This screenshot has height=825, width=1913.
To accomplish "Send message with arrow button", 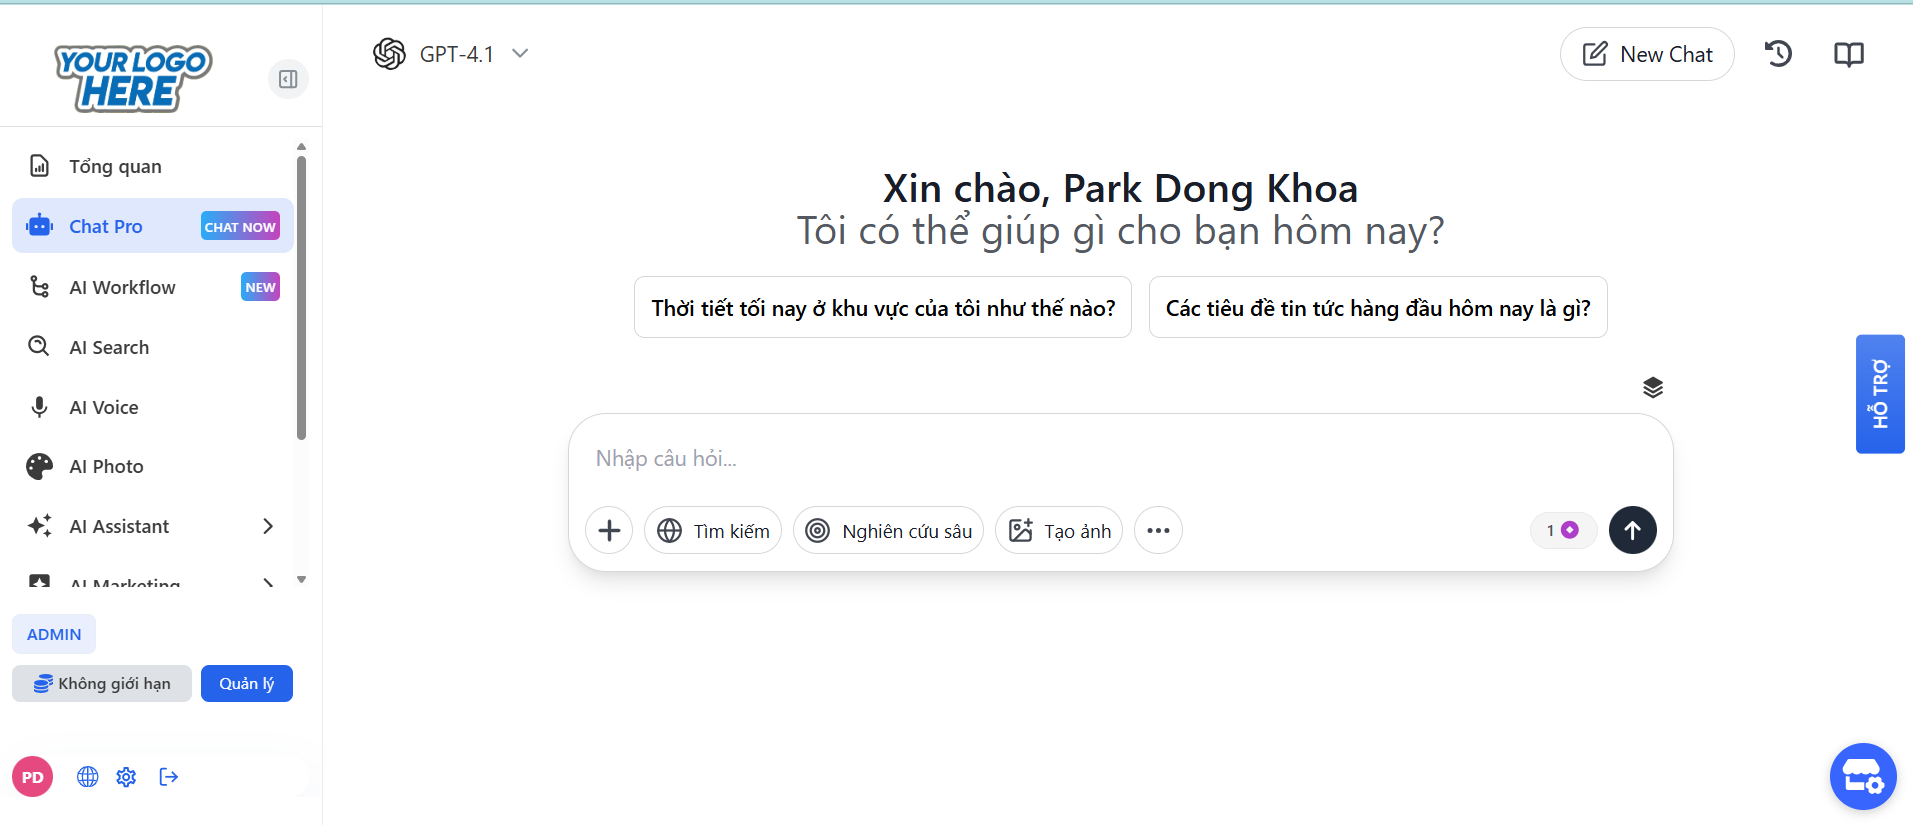I will pyautogui.click(x=1632, y=530).
